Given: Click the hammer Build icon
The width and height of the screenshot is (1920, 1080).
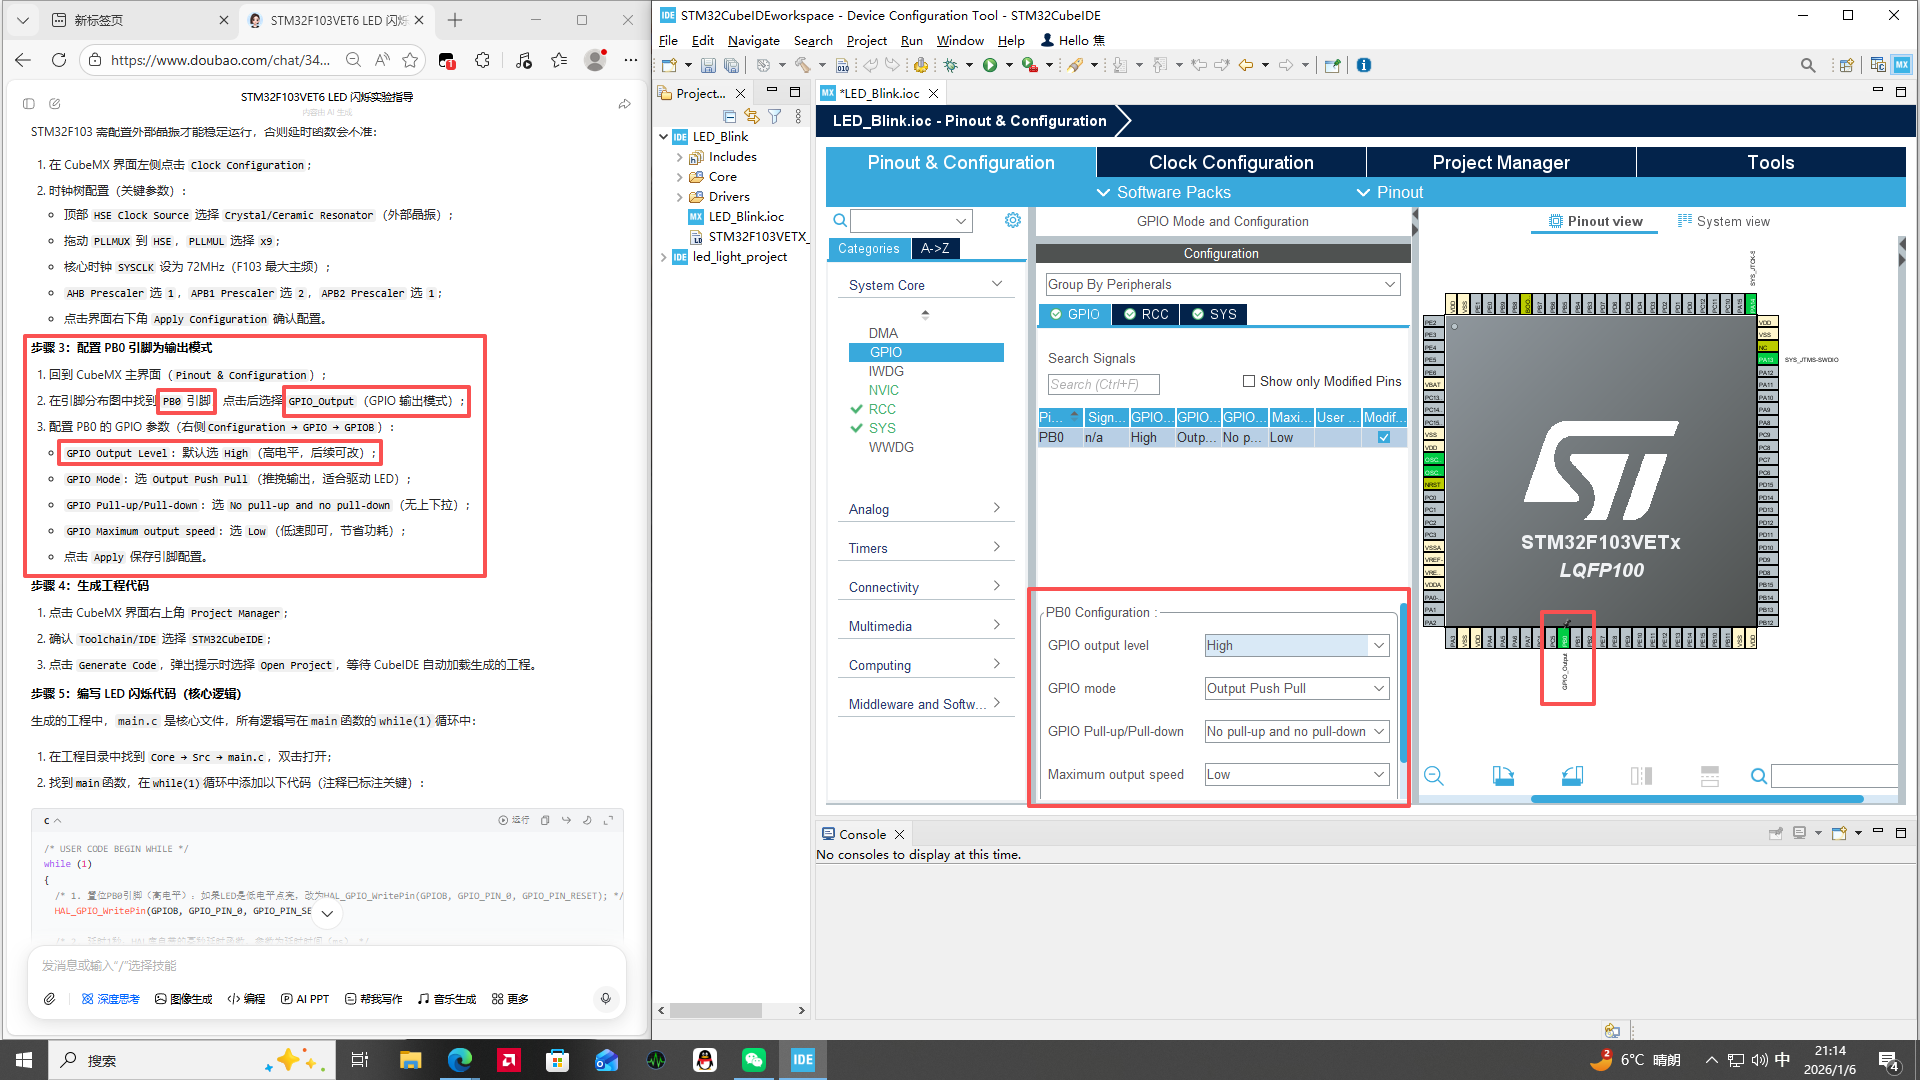Looking at the screenshot, I should pos(802,66).
